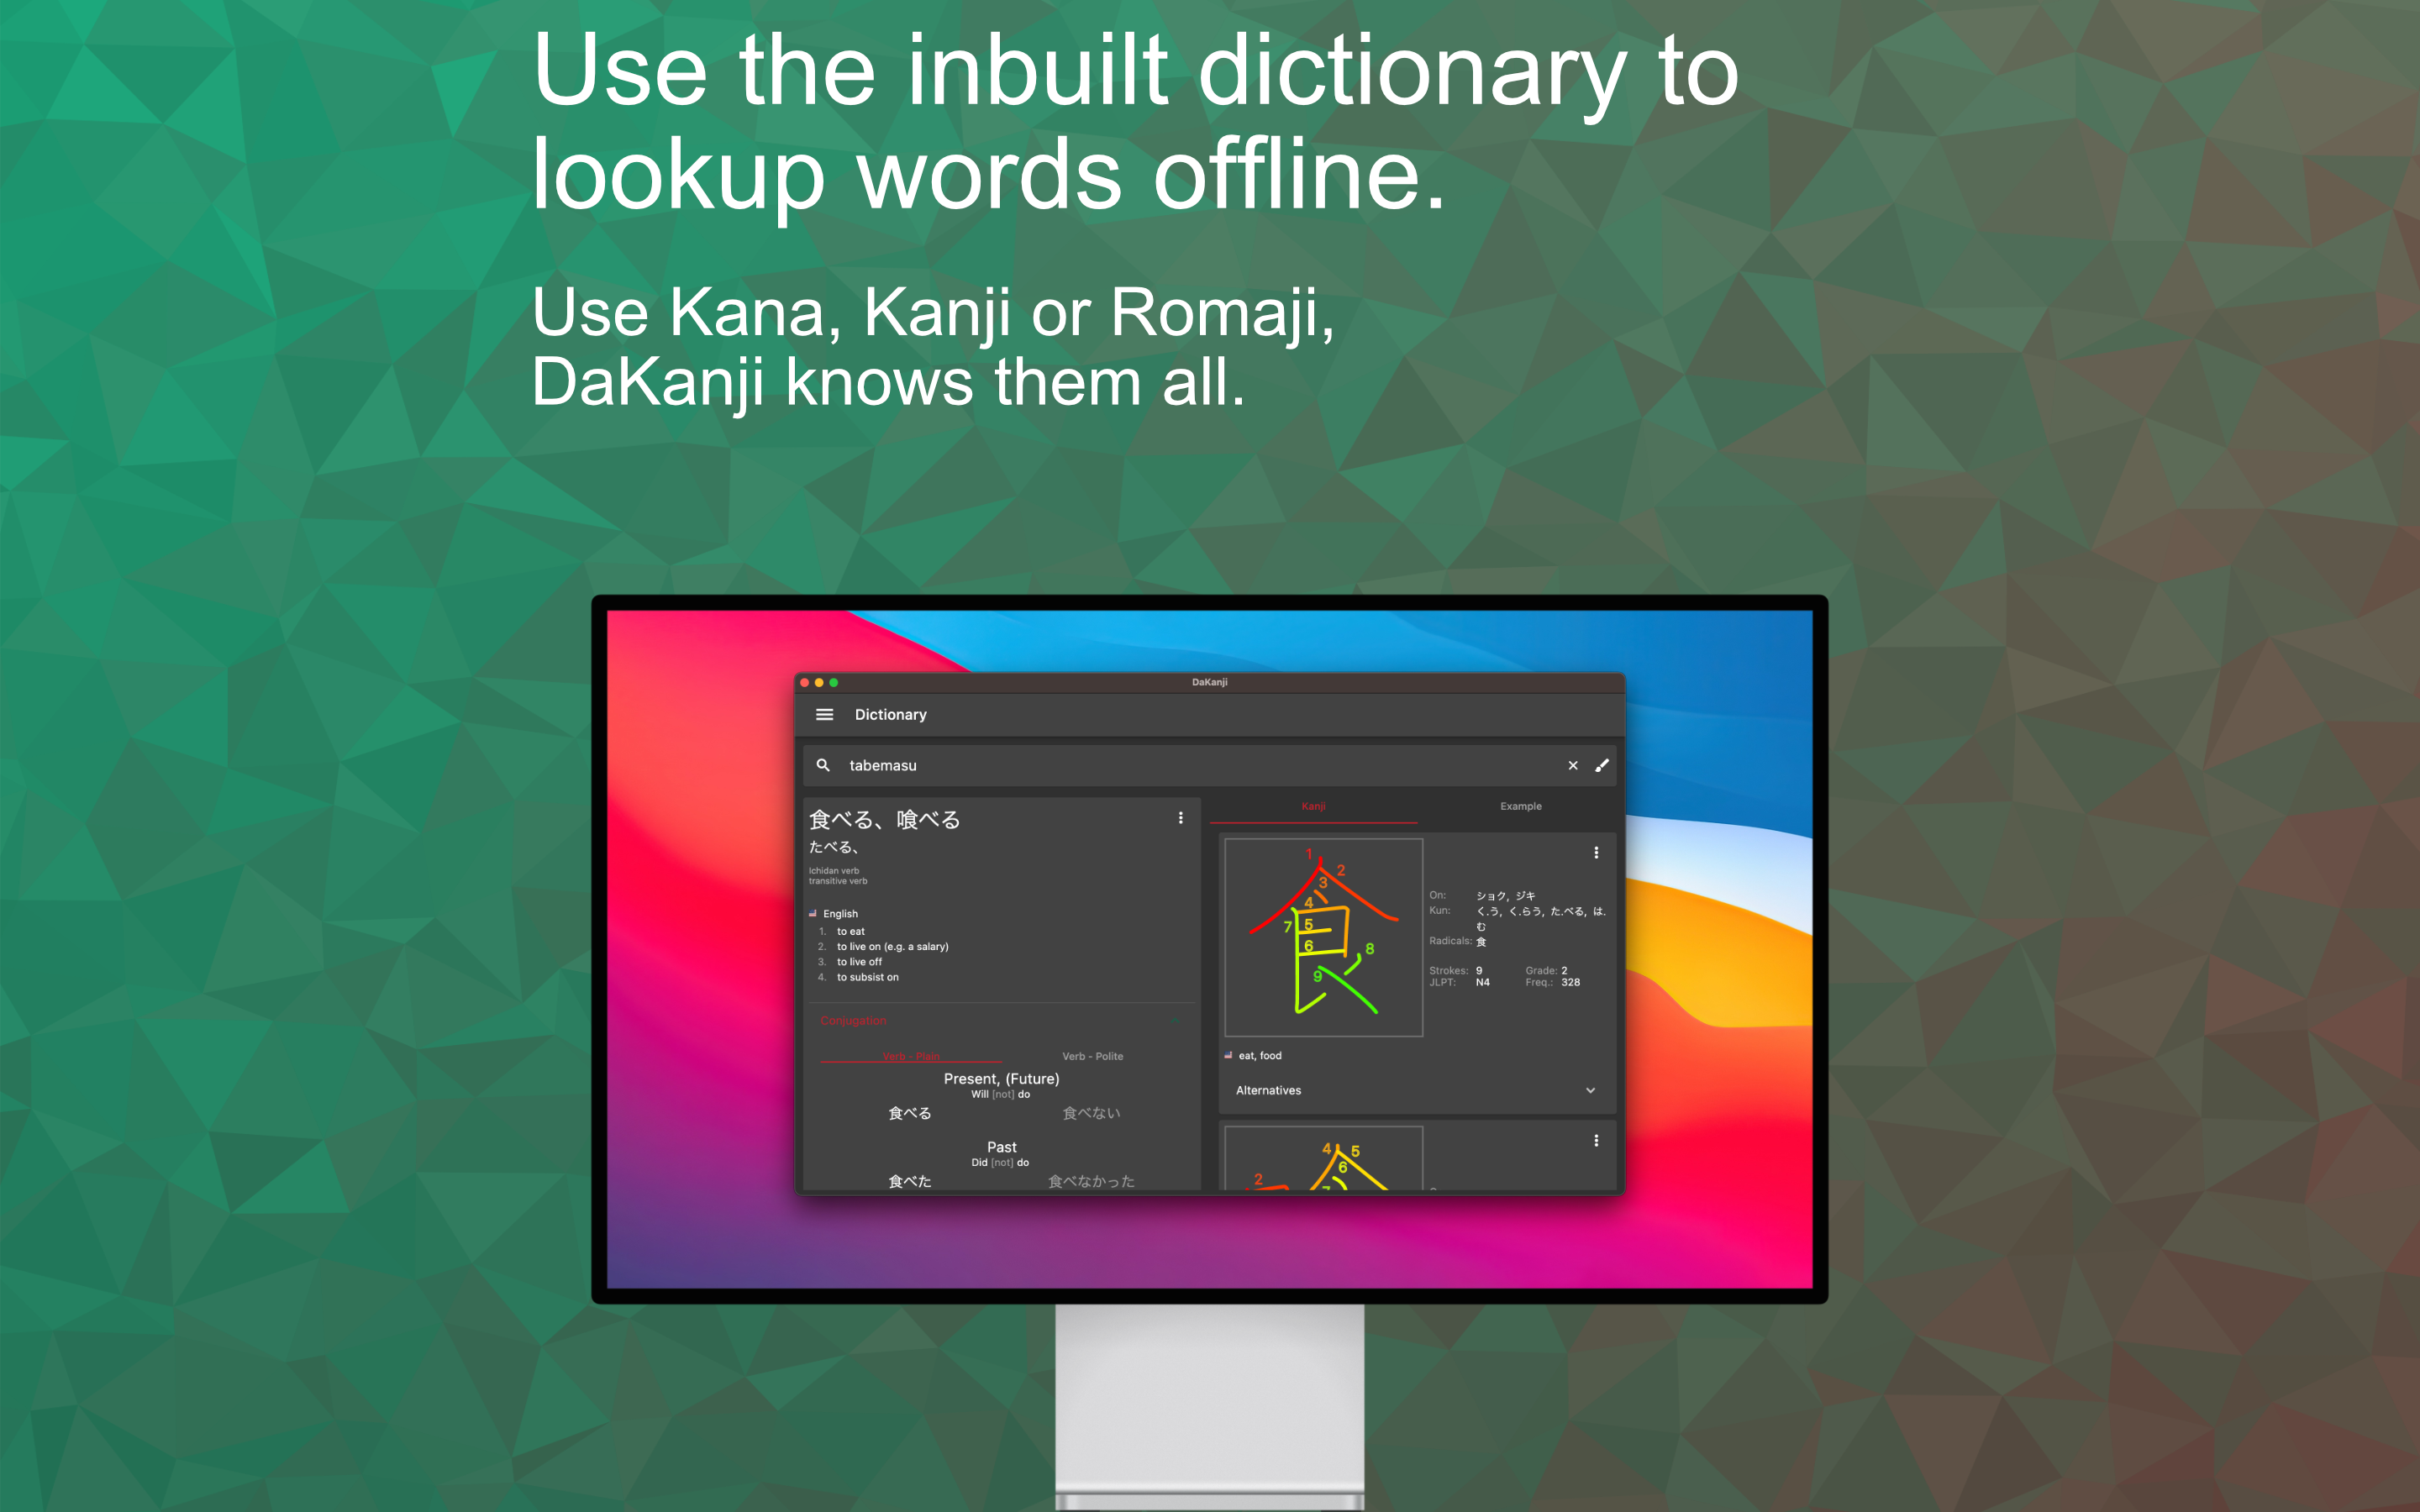
Task: Open the kanji card's three-dot options menu
Action: tap(1596, 853)
